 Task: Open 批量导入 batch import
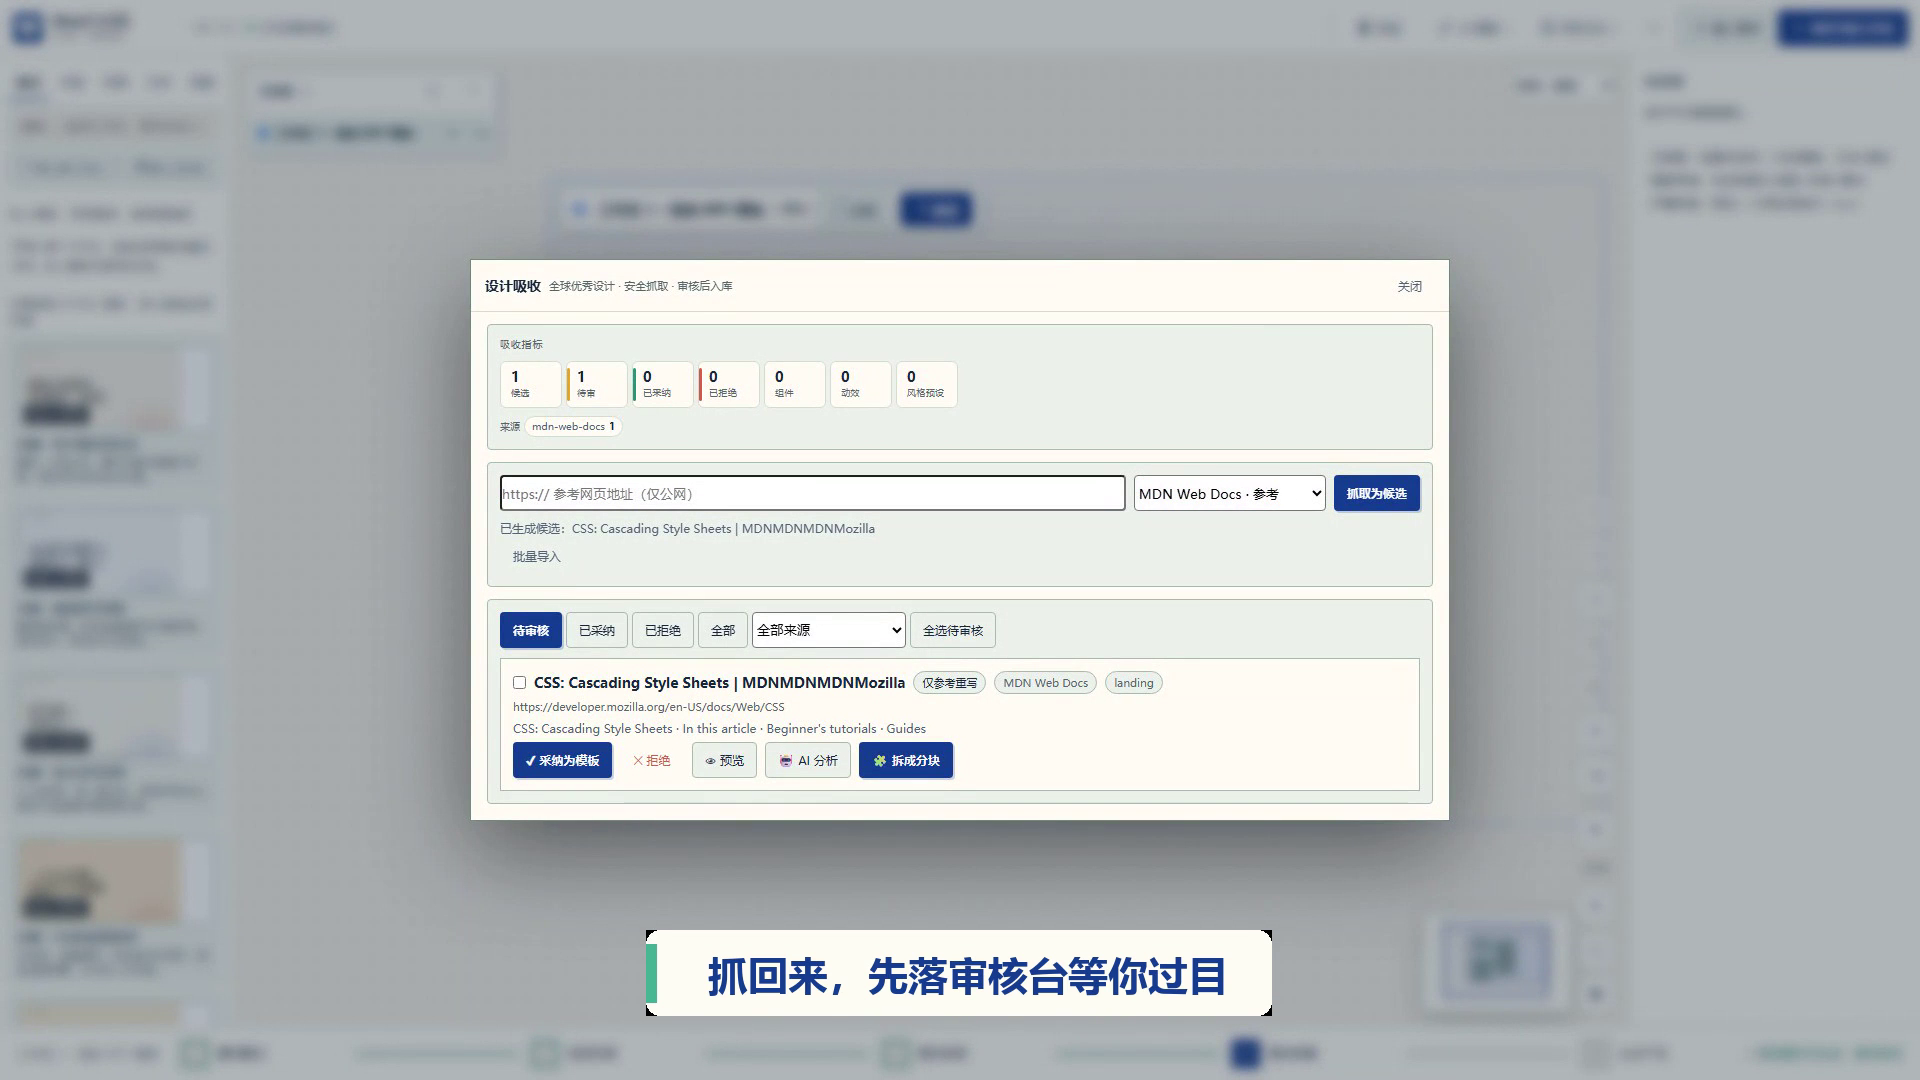click(536, 557)
